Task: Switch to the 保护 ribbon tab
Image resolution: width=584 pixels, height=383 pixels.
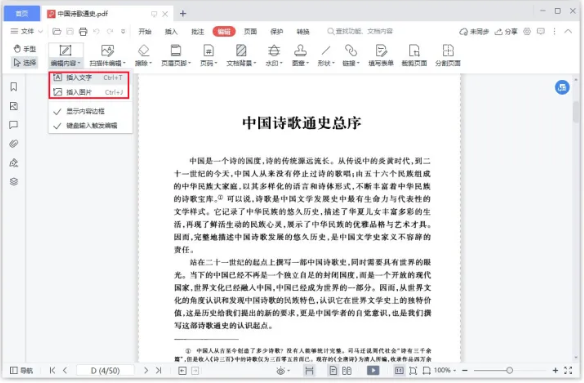Action: point(276,32)
